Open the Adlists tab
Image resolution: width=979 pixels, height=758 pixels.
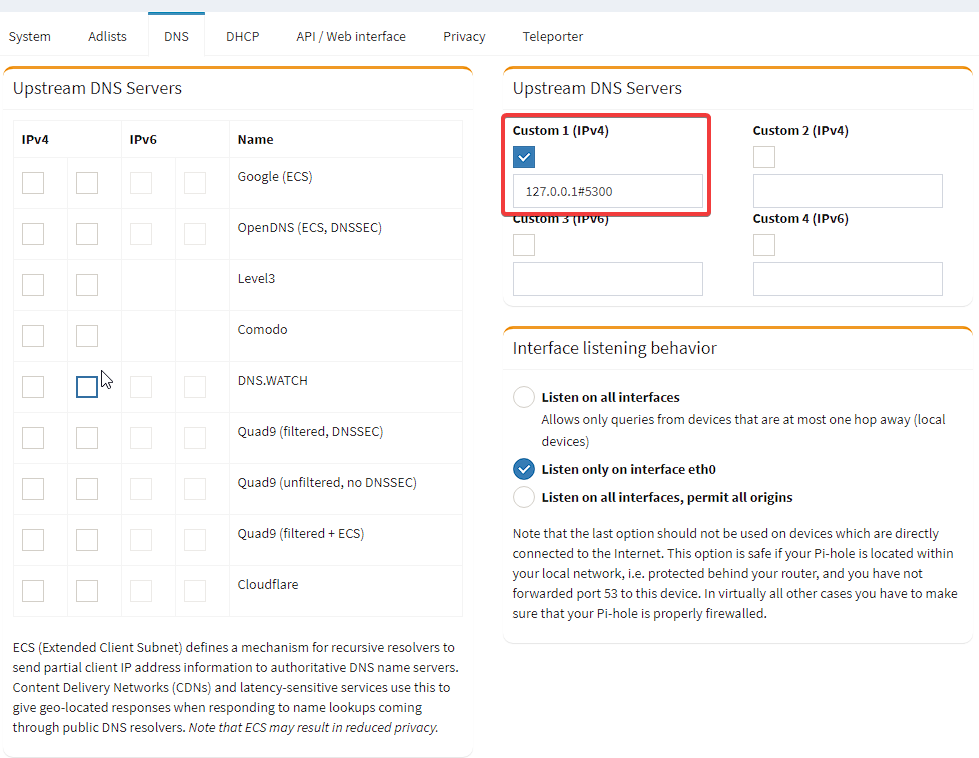pos(107,36)
